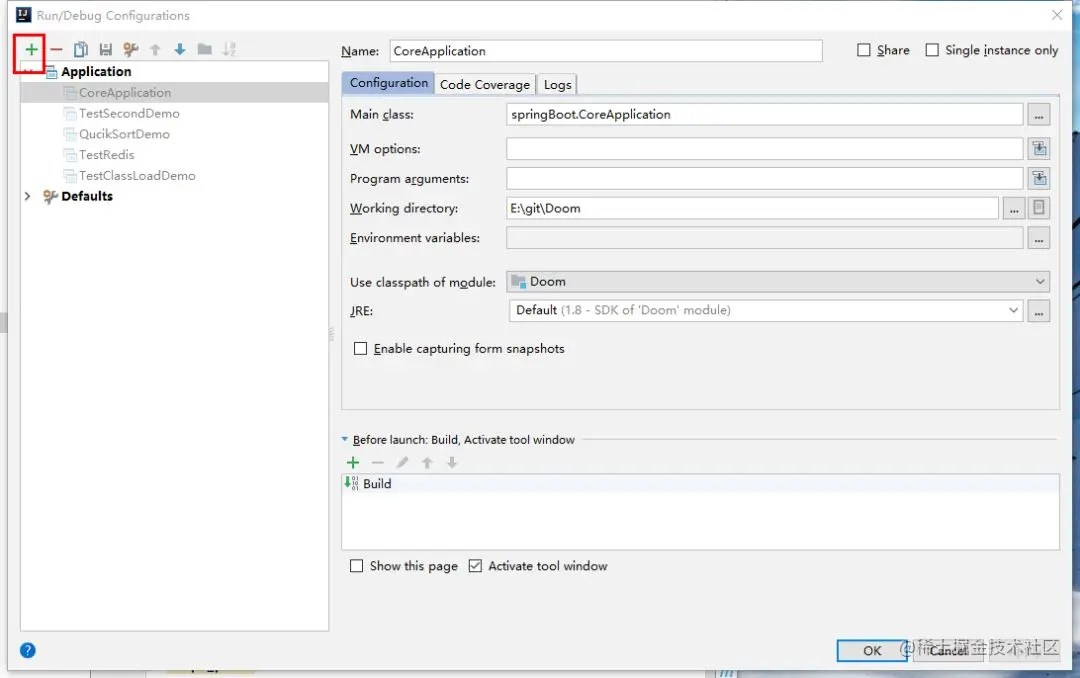The width and height of the screenshot is (1080, 678).
Task: Expand the Defaults tree node
Action: tap(28, 196)
